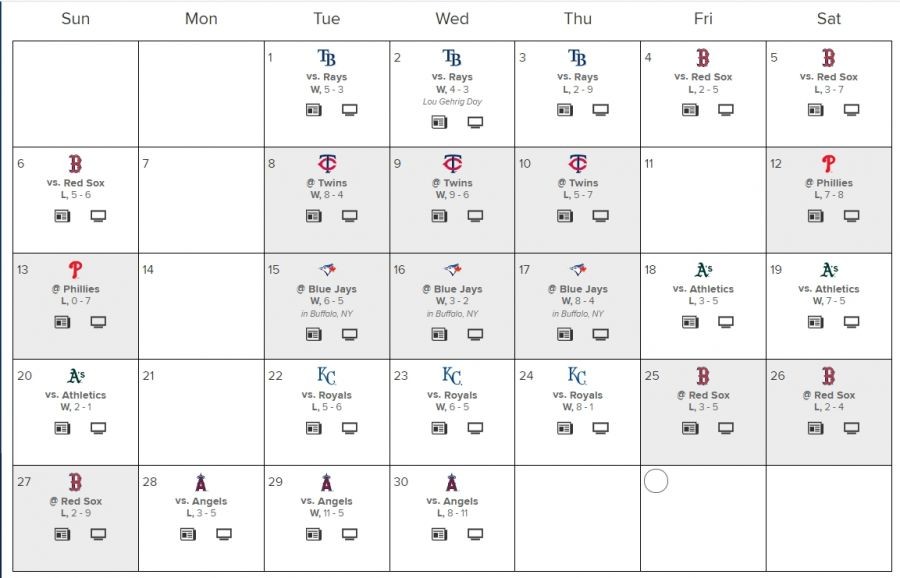Click the Twins logo on the 9th
Image resolution: width=900 pixels, height=578 pixels.
[452, 163]
